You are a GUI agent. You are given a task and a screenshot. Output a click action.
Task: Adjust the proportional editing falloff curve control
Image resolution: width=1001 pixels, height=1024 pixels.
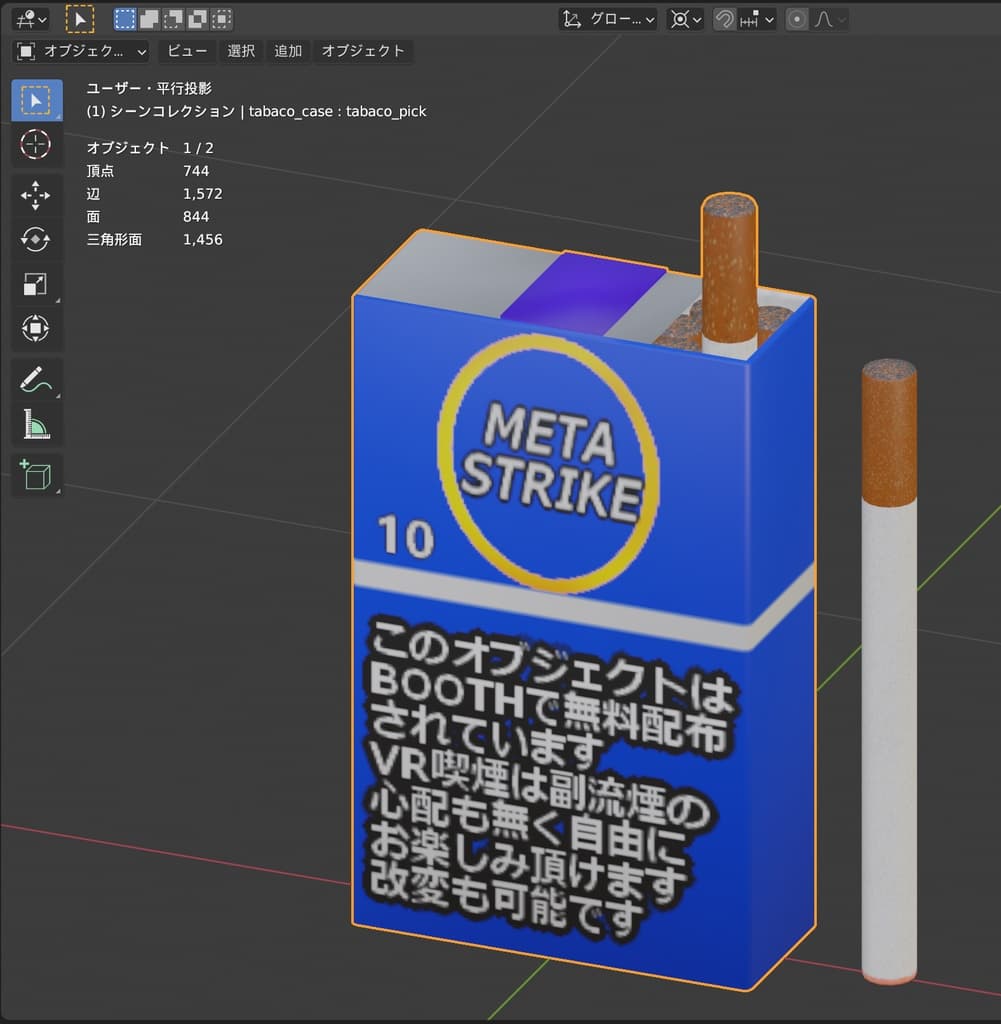tap(830, 18)
